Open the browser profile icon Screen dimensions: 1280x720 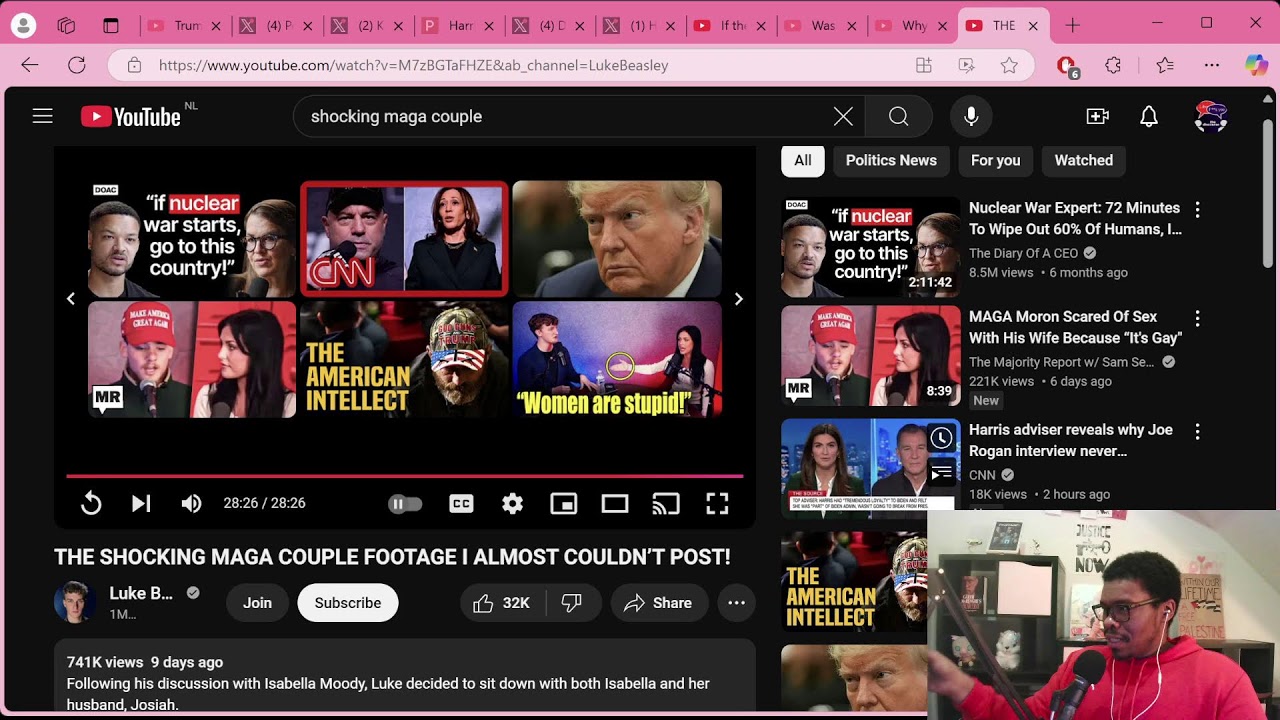pos(23,25)
